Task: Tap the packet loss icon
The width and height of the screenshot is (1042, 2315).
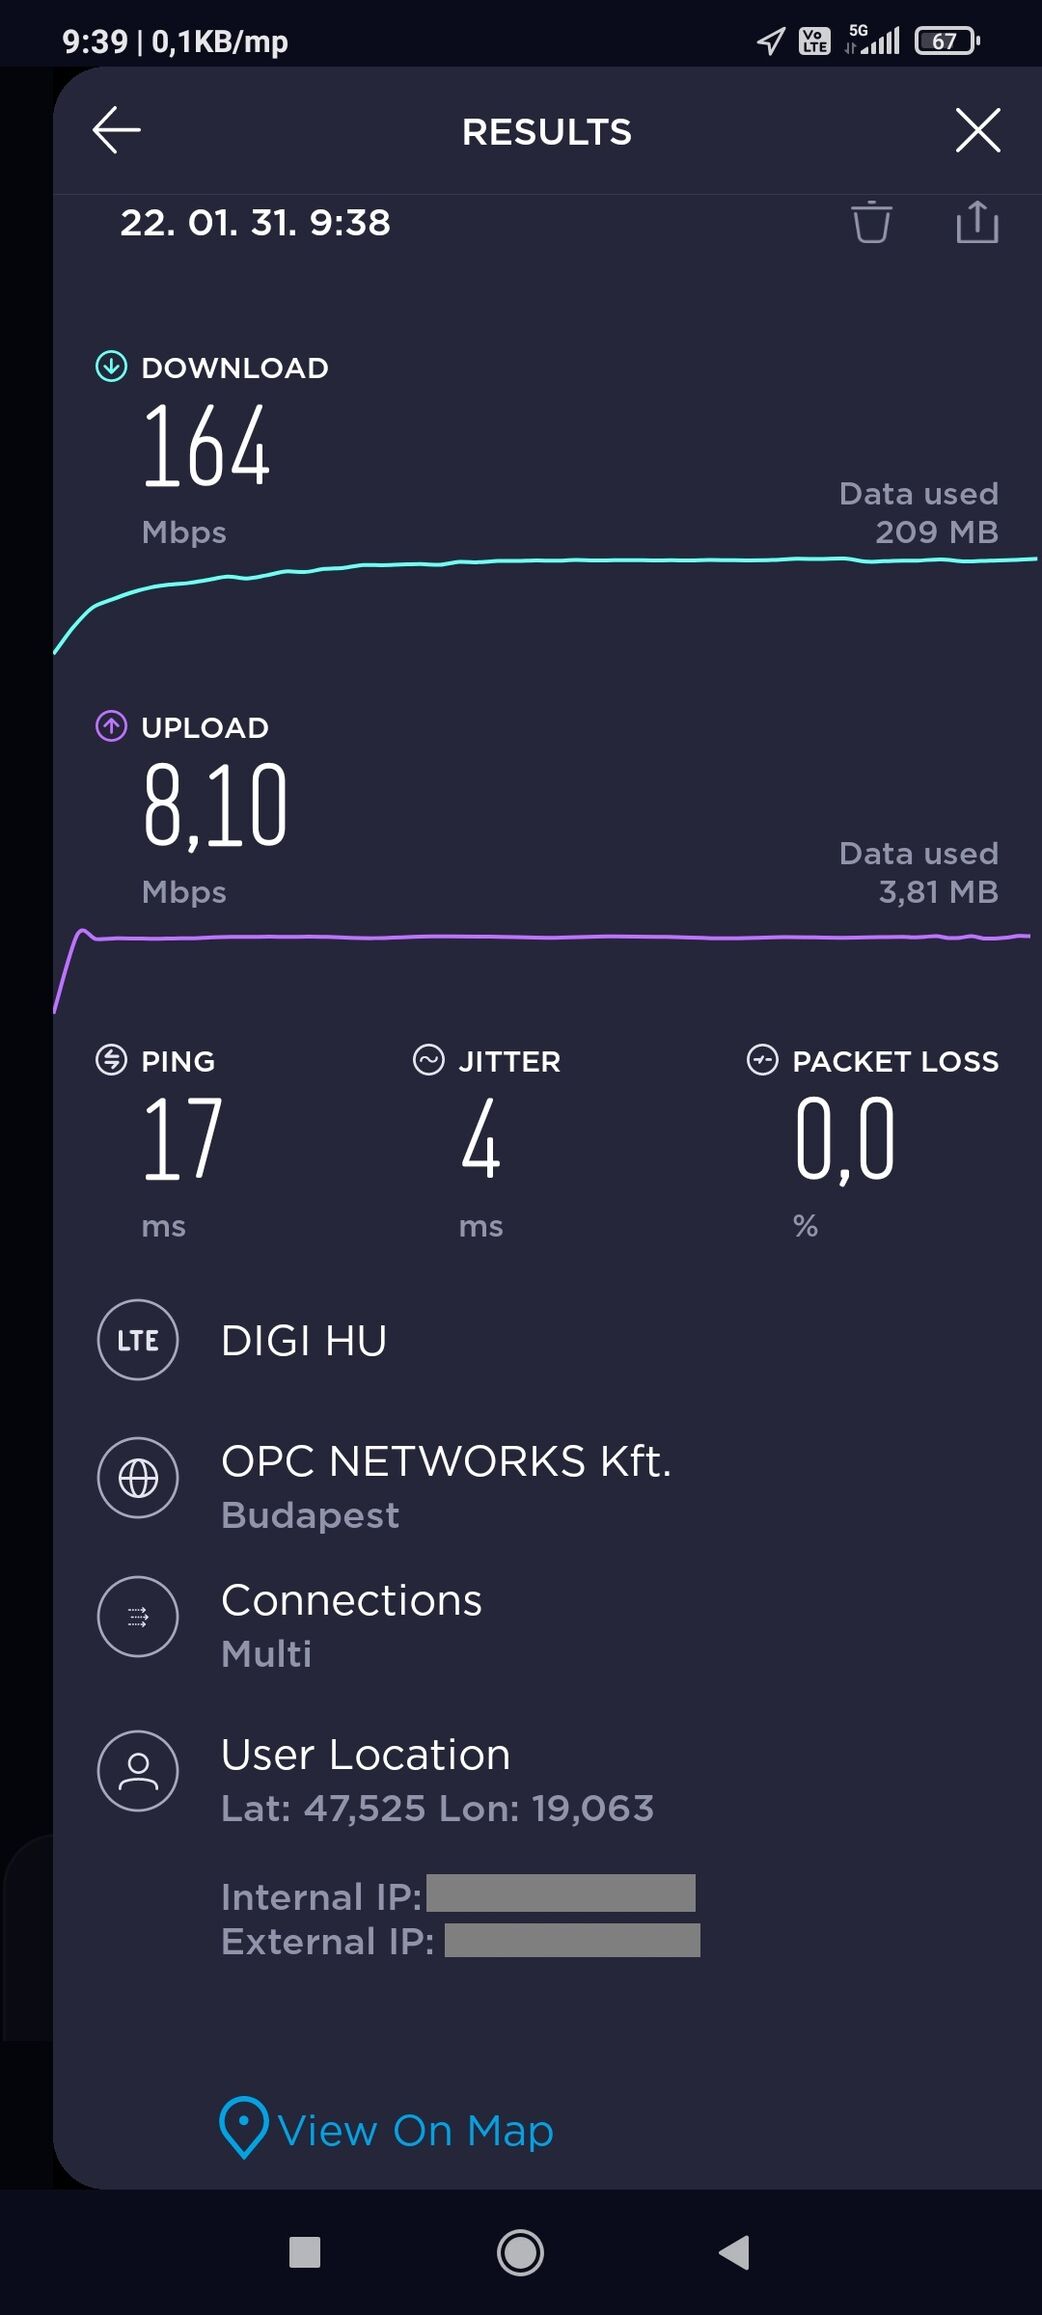Action: coord(762,1060)
